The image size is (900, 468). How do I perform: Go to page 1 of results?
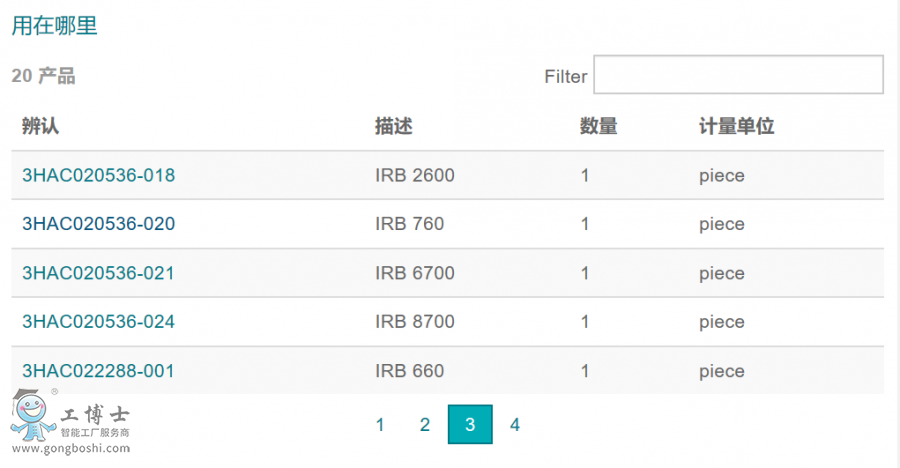[x=380, y=425]
